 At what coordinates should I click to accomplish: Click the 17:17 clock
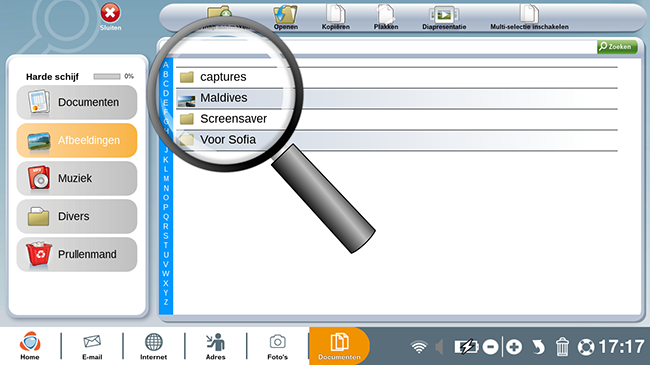point(621,347)
